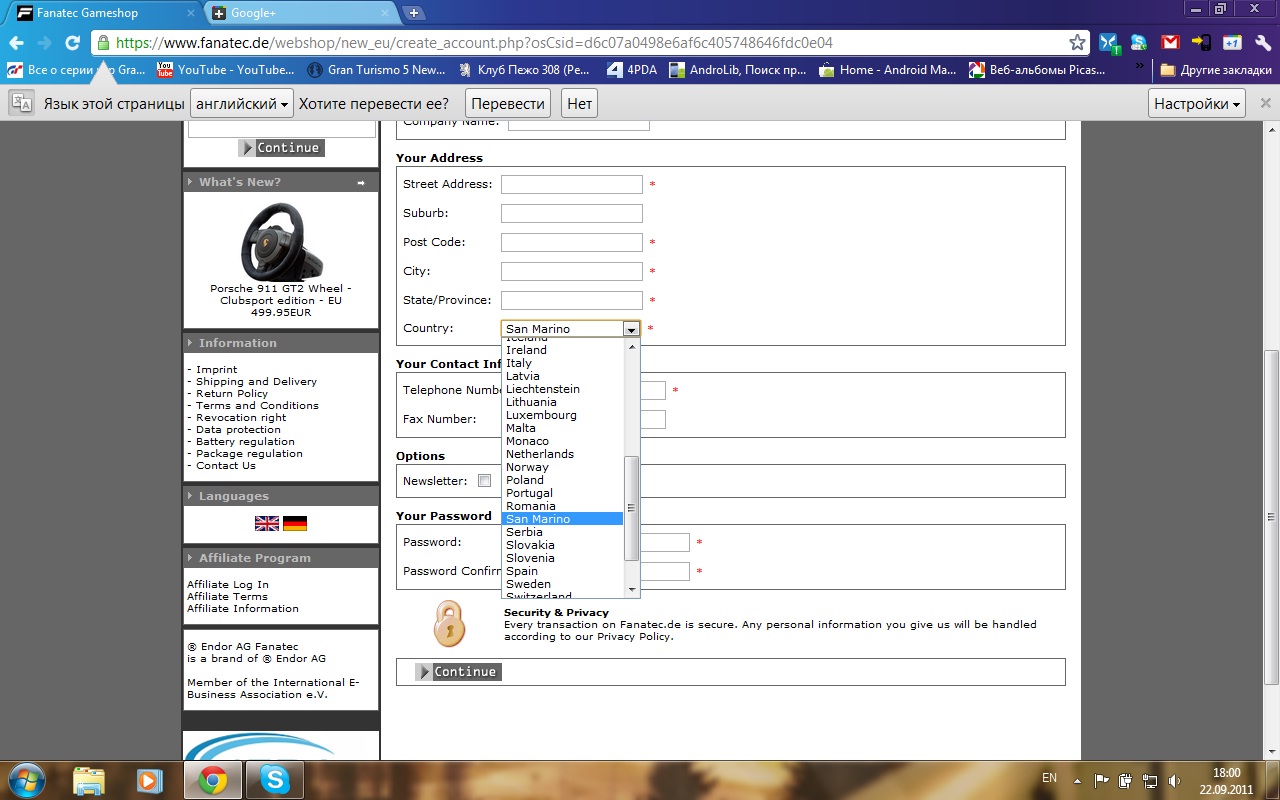Click into the Post Code field
Screen dimensions: 1280x800
coord(571,242)
